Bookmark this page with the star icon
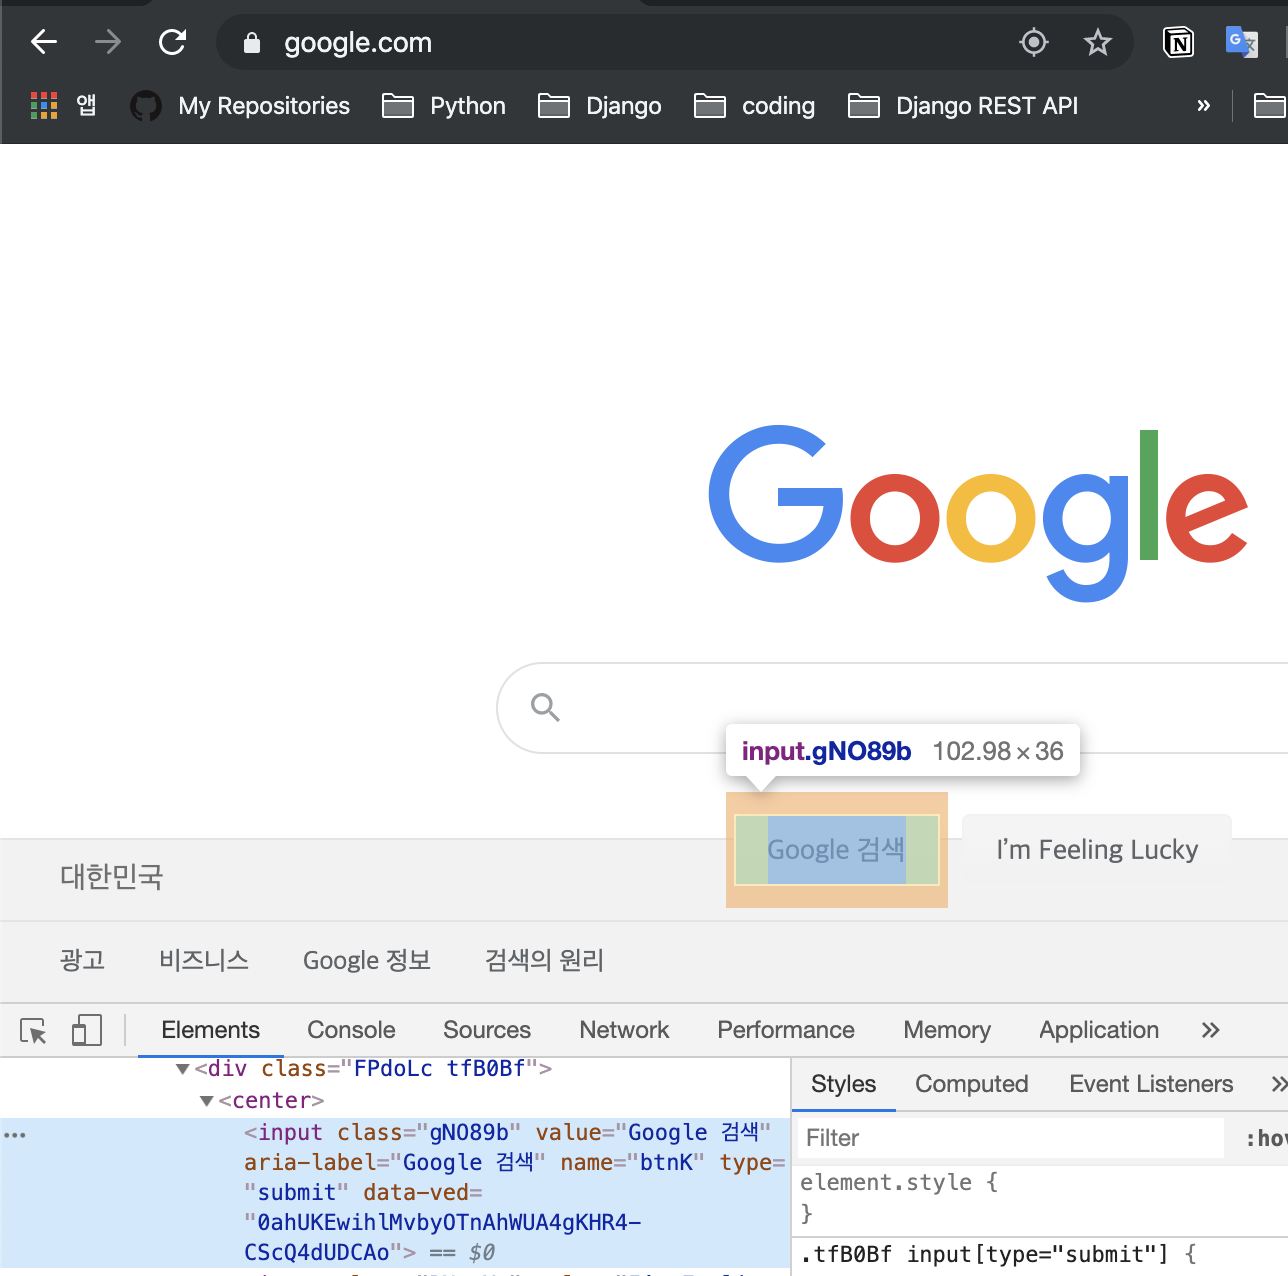This screenshot has height=1276, width=1288. click(x=1097, y=42)
